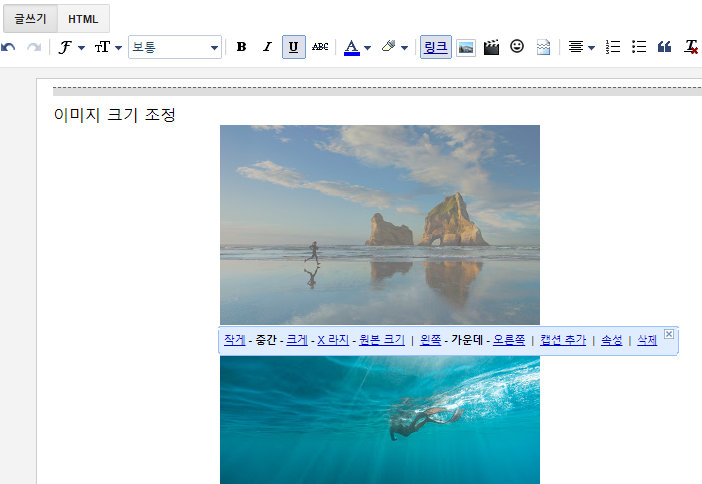Align image to 왼쪽 (left)
Viewport: 702px width, 484px height.
click(x=431, y=340)
